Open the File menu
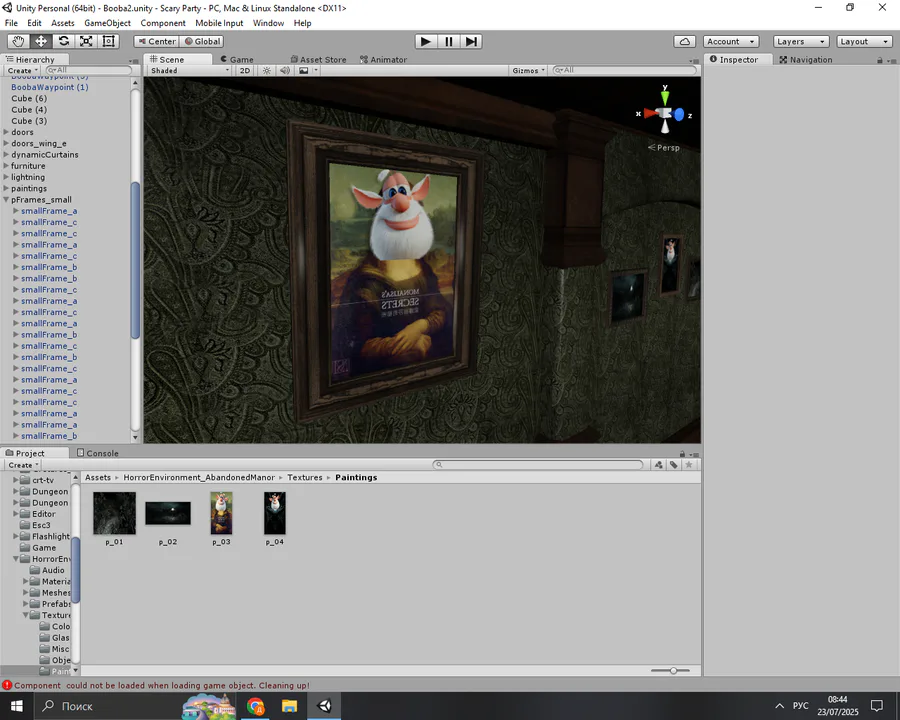 point(11,23)
